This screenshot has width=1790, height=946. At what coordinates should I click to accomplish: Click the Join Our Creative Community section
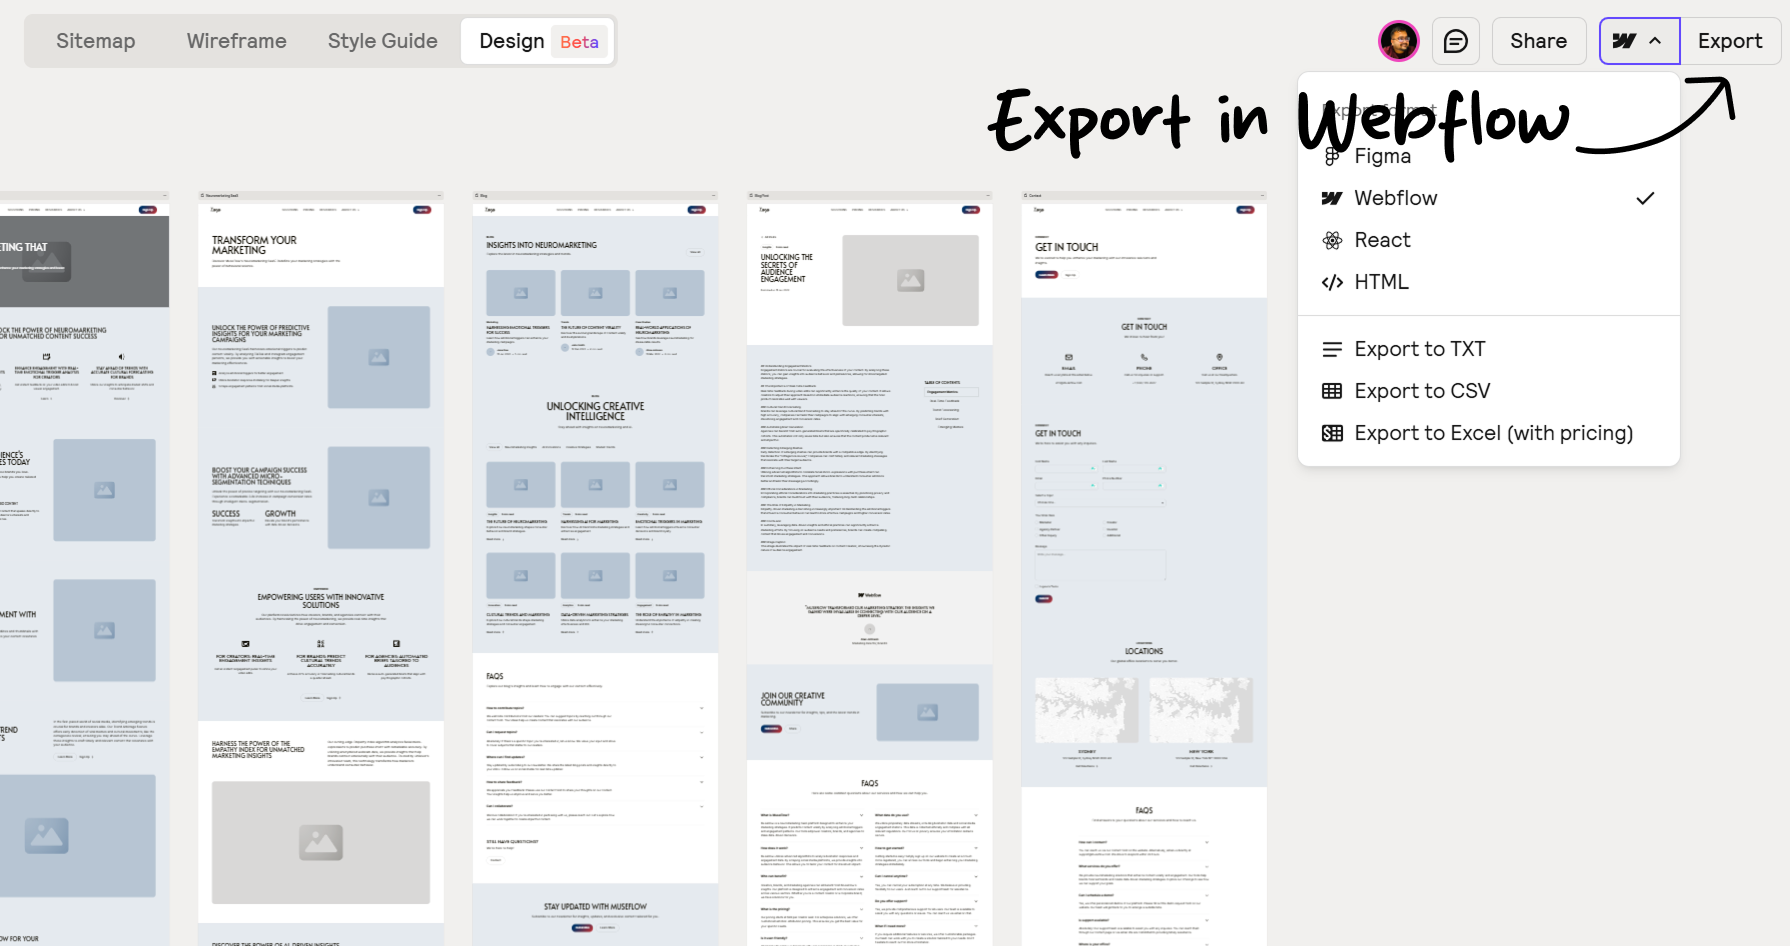pyautogui.click(x=869, y=711)
